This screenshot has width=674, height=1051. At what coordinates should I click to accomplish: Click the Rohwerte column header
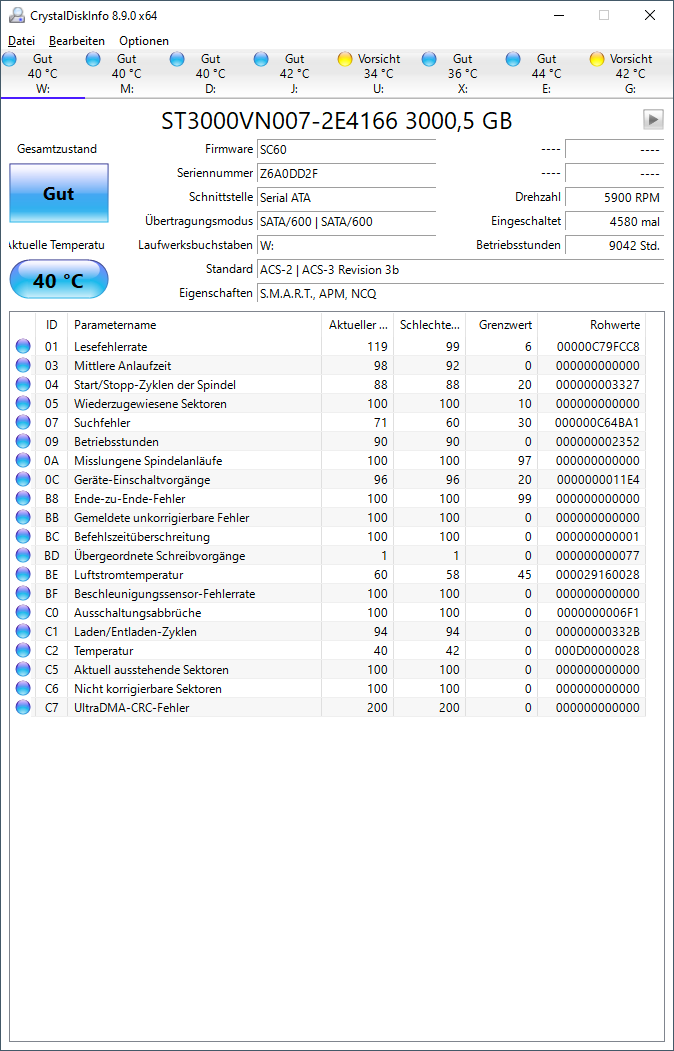pos(592,324)
